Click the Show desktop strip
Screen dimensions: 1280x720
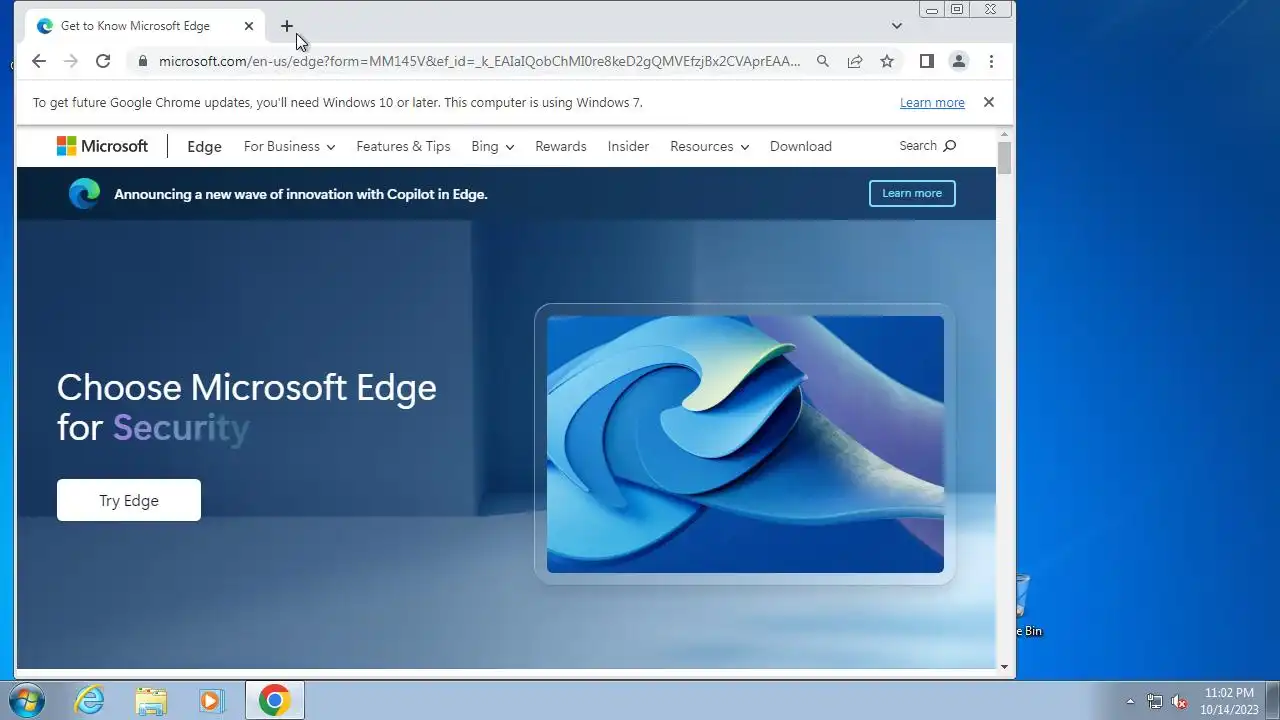(1272, 700)
